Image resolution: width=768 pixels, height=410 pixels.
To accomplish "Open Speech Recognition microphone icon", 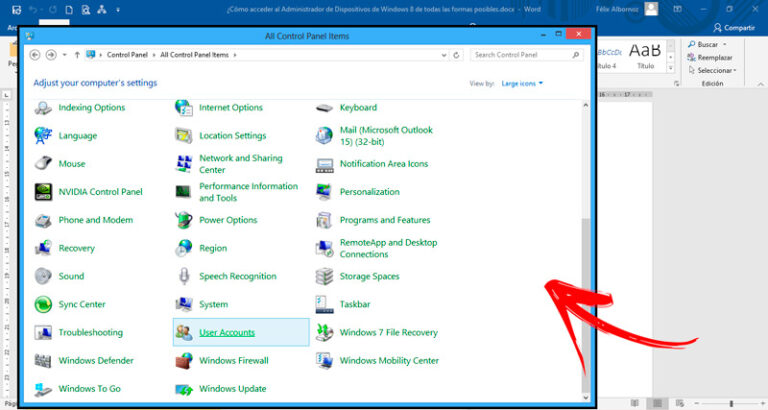I will (x=184, y=276).
